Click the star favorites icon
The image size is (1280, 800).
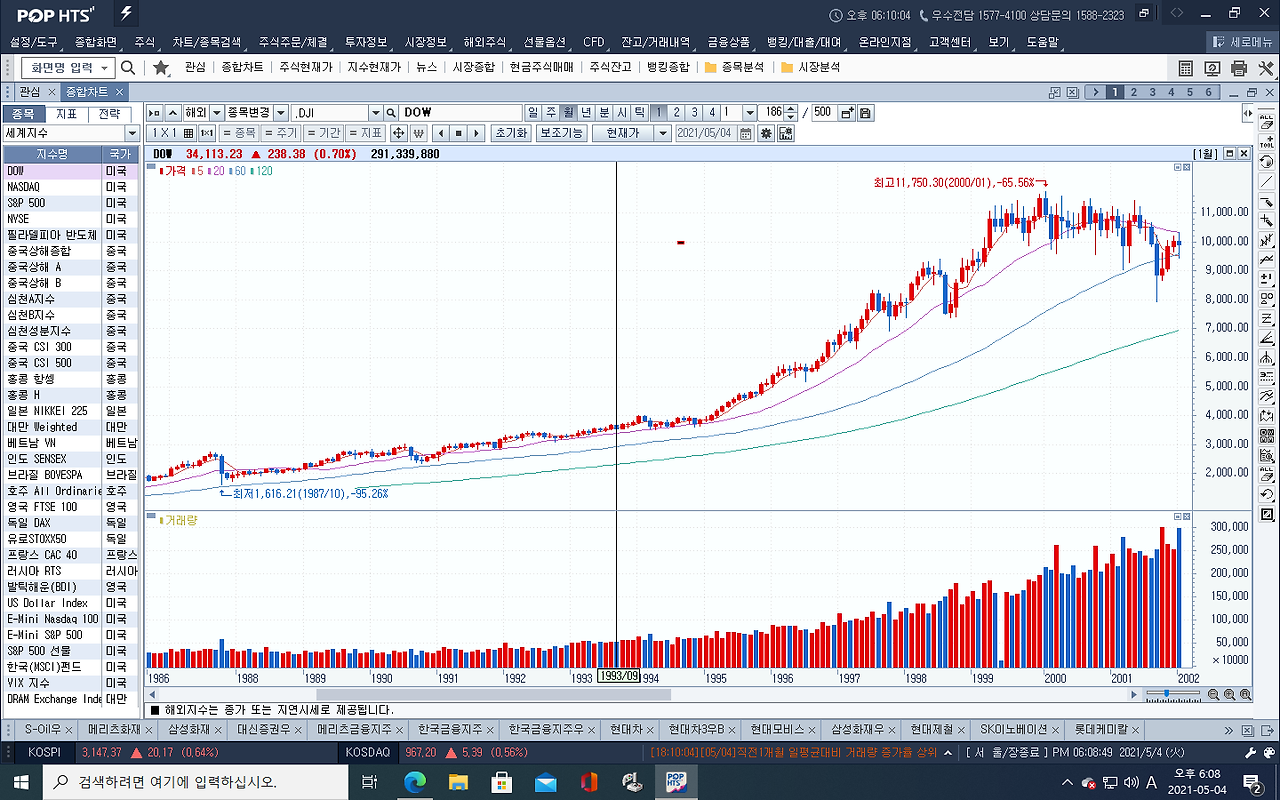tap(161, 67)
